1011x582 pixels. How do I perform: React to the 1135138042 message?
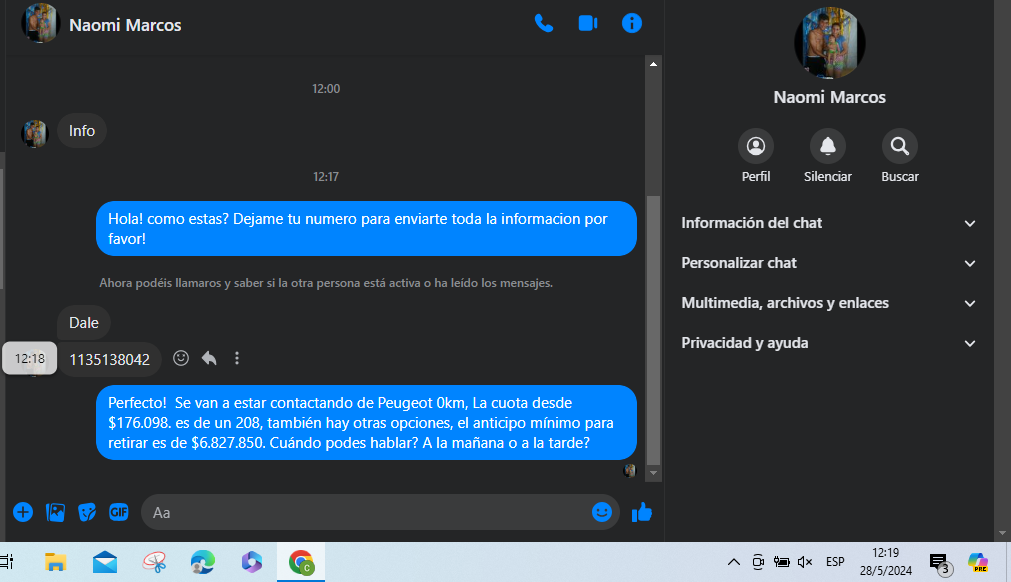181,358
